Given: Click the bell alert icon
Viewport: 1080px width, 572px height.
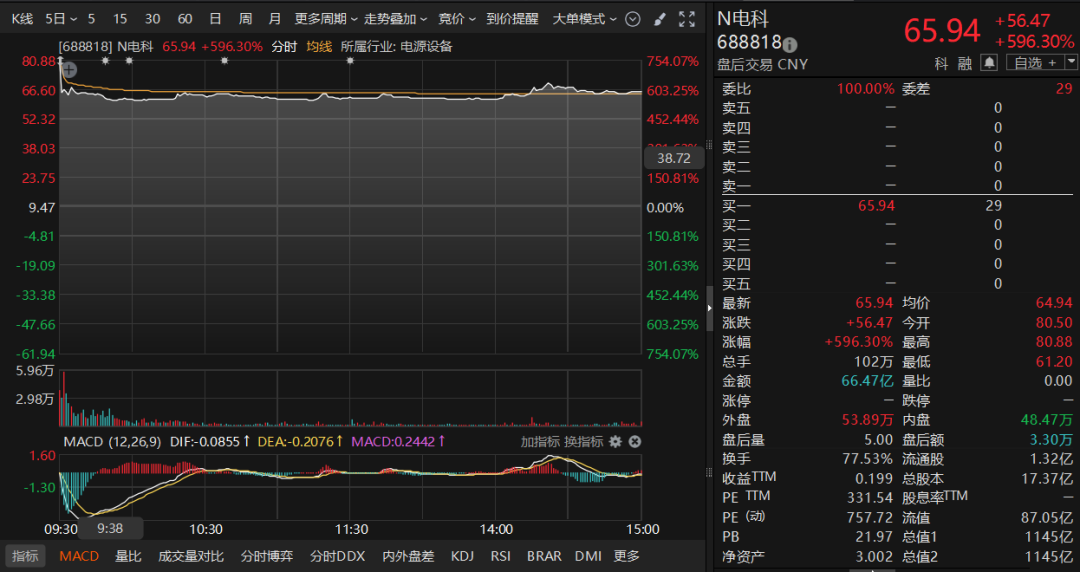Looking at the screenshot, I should (989, 63).
